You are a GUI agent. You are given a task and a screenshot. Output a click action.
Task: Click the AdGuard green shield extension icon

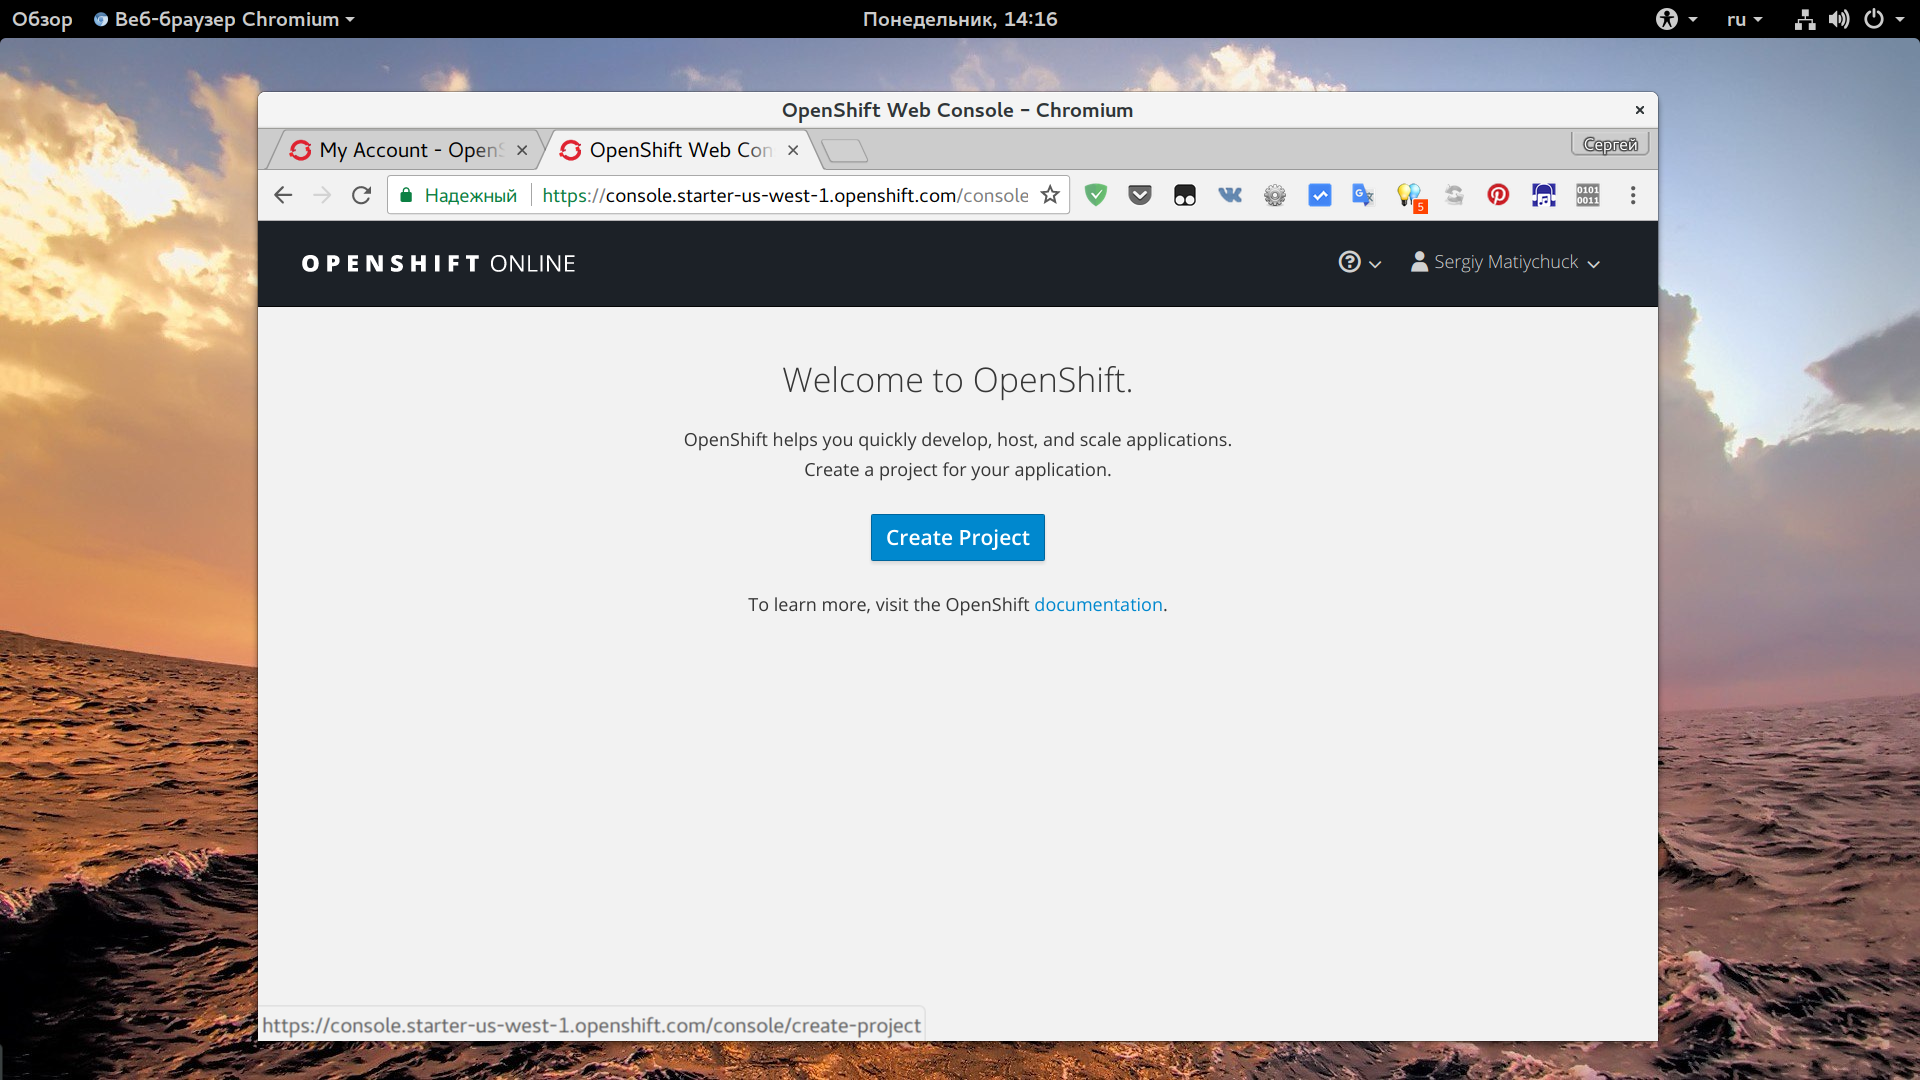(1096, 195)
